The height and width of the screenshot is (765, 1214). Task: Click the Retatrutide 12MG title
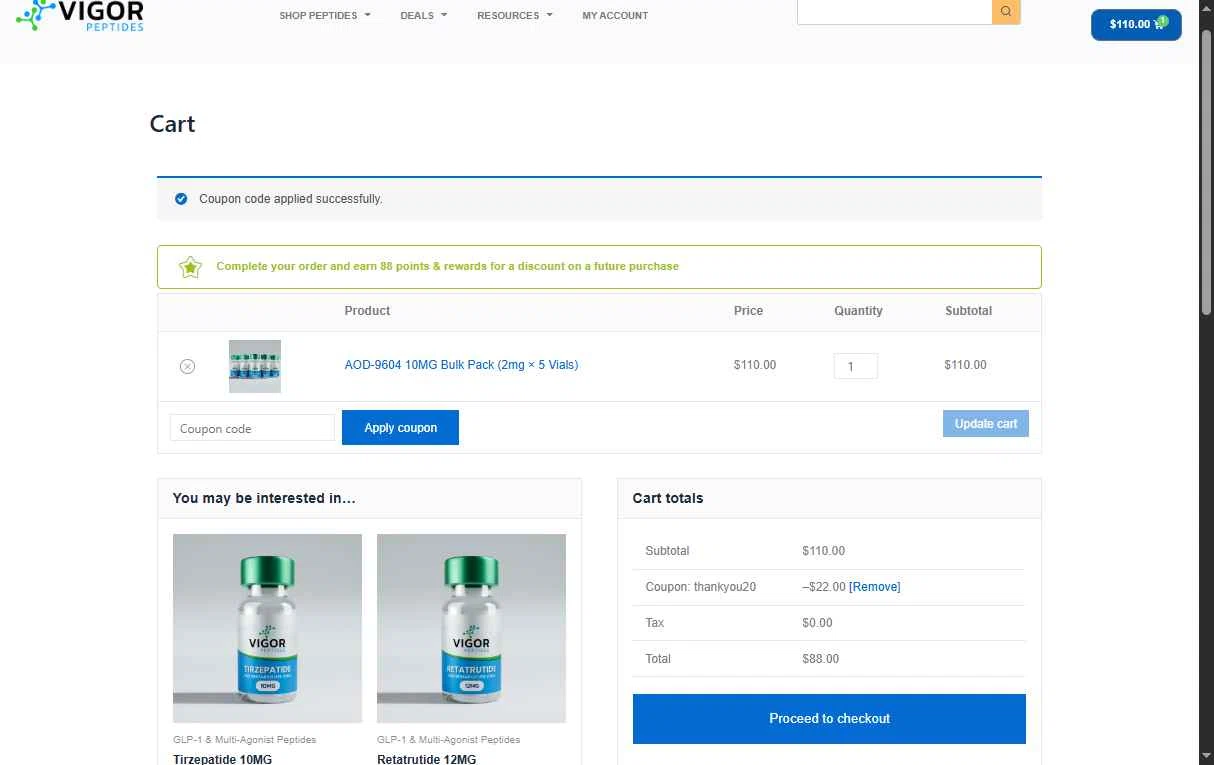click(426, 759)
